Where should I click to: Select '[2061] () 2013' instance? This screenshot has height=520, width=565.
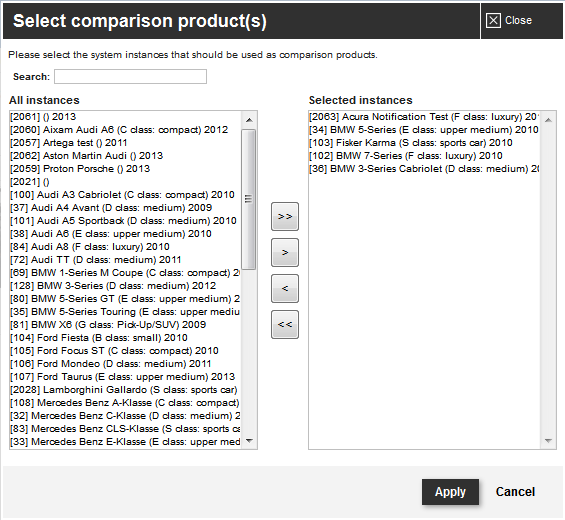click(x=125, y=117)
